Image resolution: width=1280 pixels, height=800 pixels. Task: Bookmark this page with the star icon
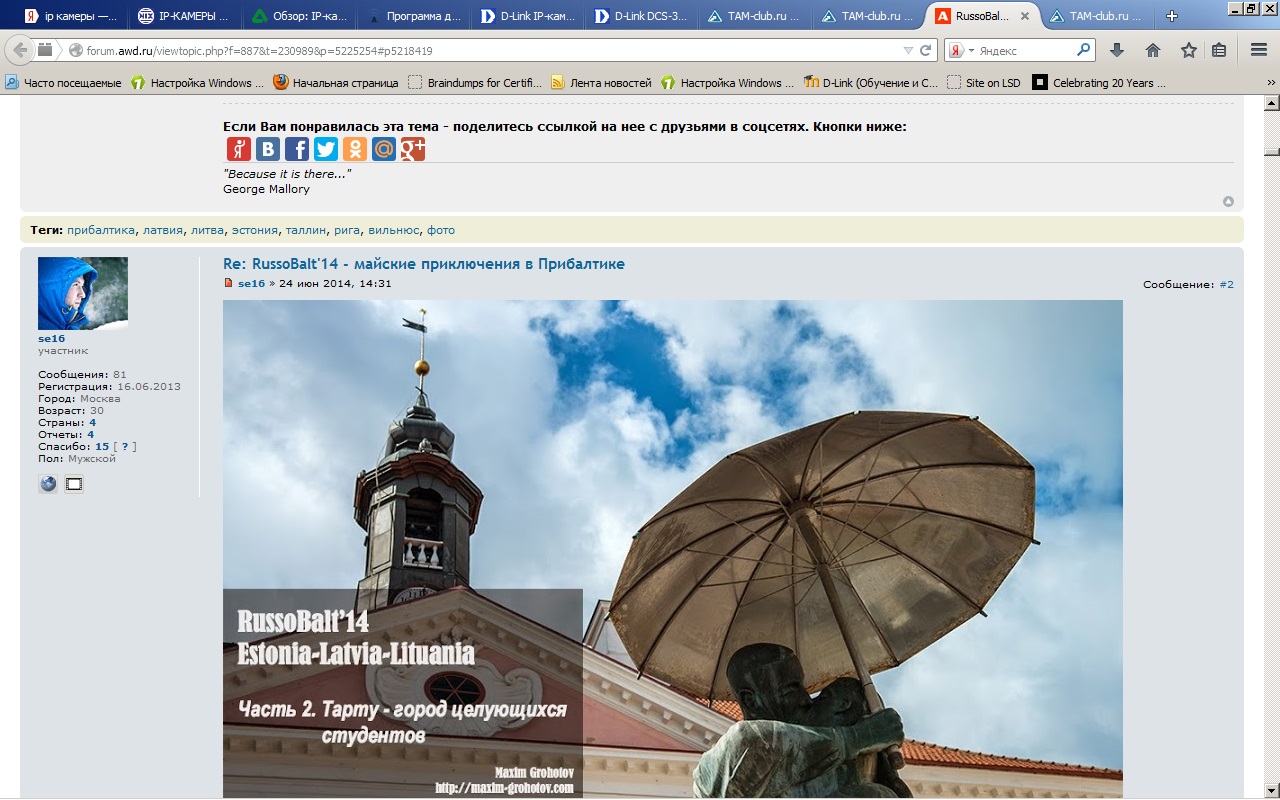[1188, 50]
